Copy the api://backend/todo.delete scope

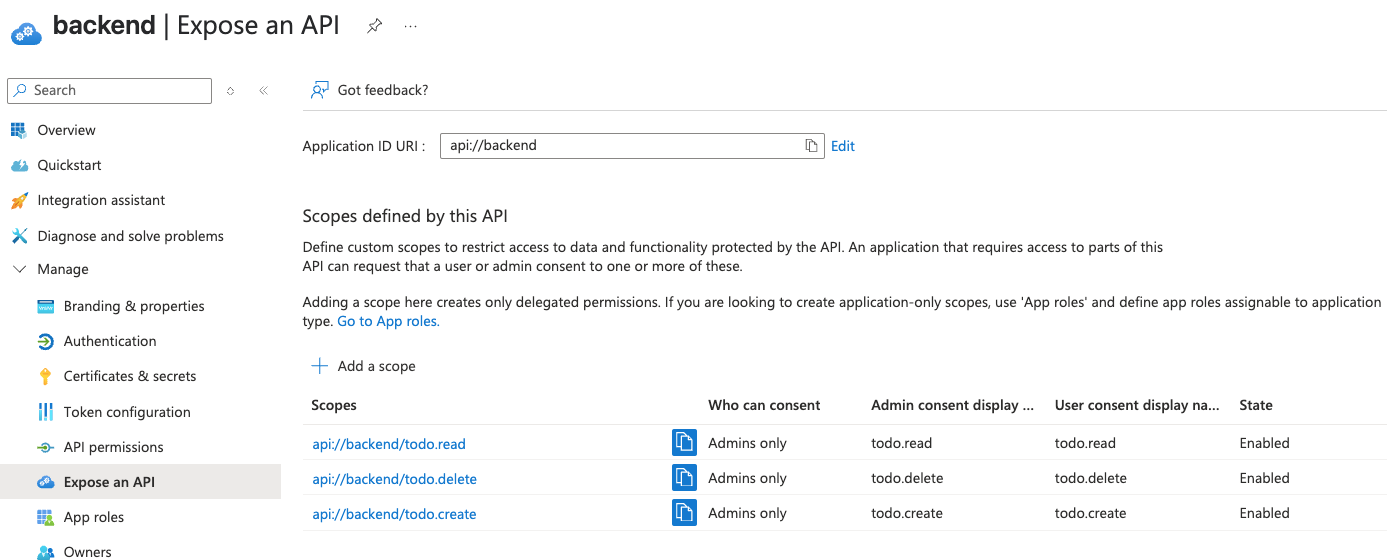coord(684,478)
